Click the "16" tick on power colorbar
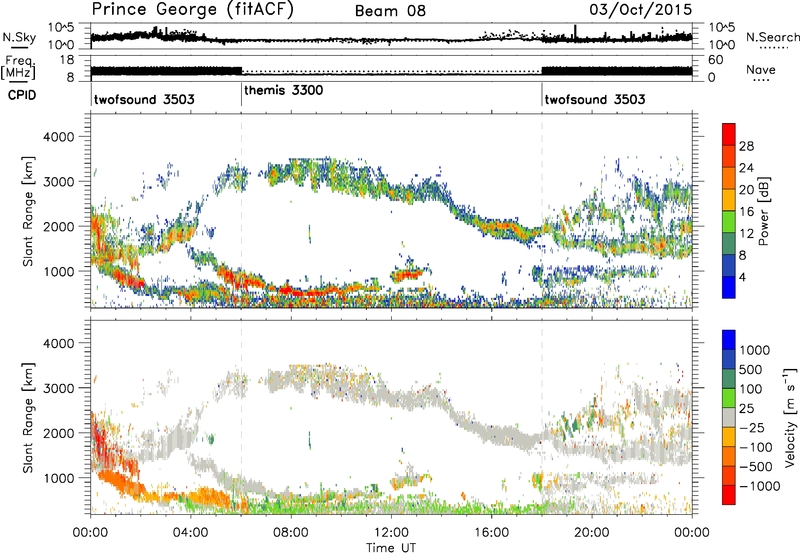800x554 pixels. (746, 212)
